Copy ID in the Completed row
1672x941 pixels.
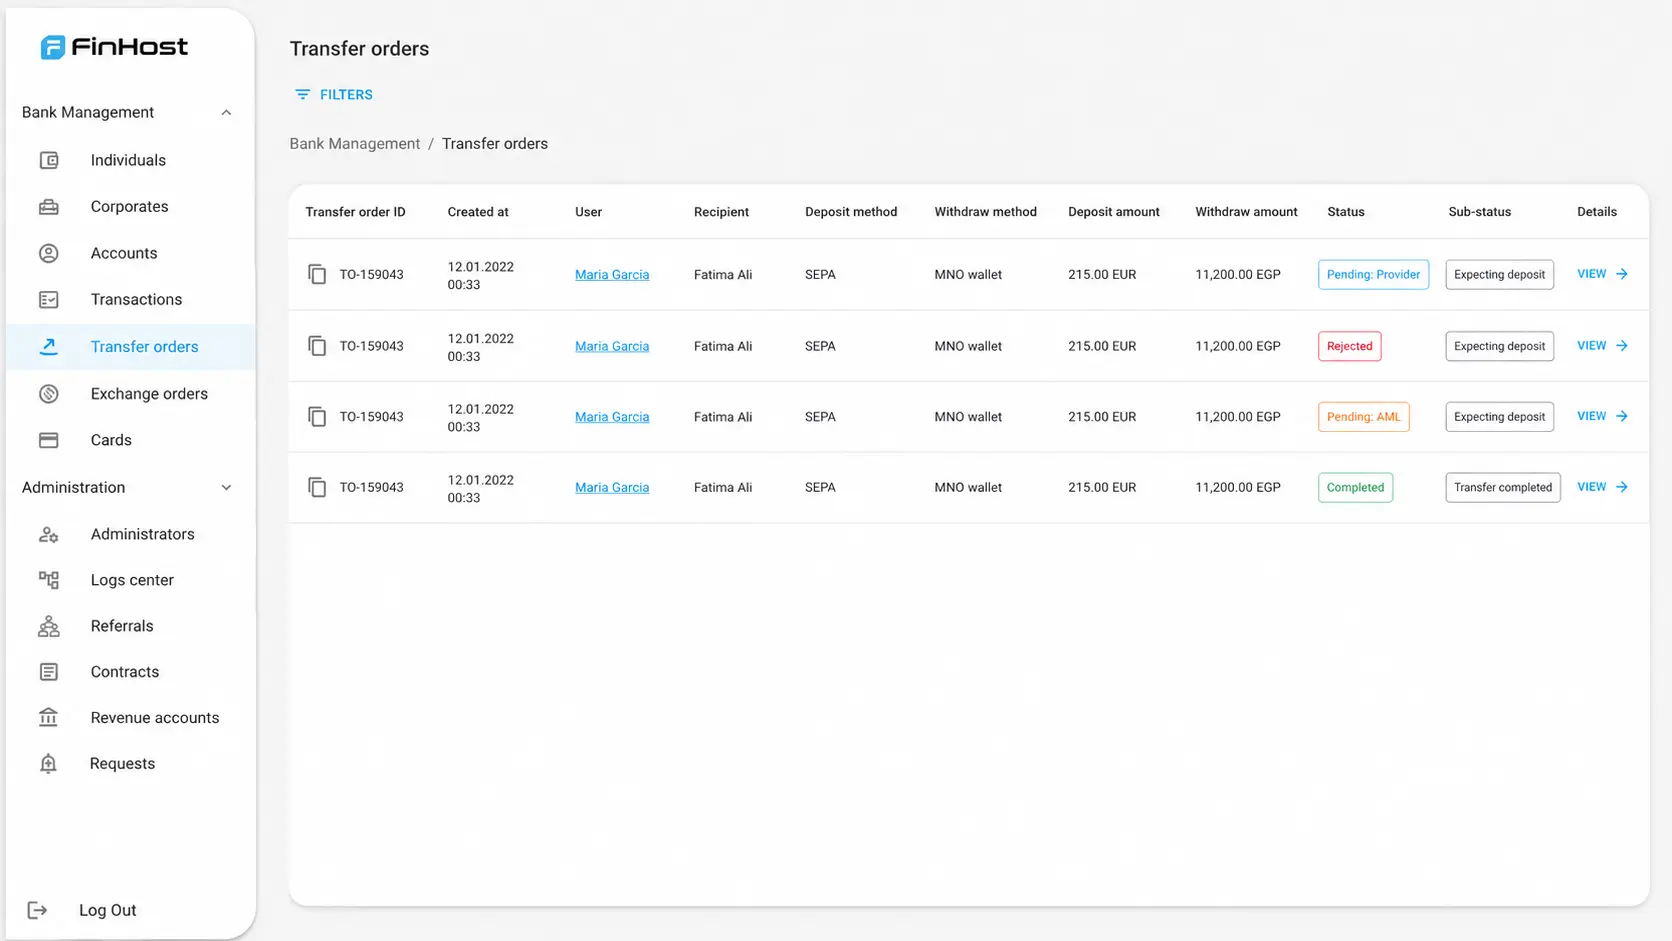[317, 488]
